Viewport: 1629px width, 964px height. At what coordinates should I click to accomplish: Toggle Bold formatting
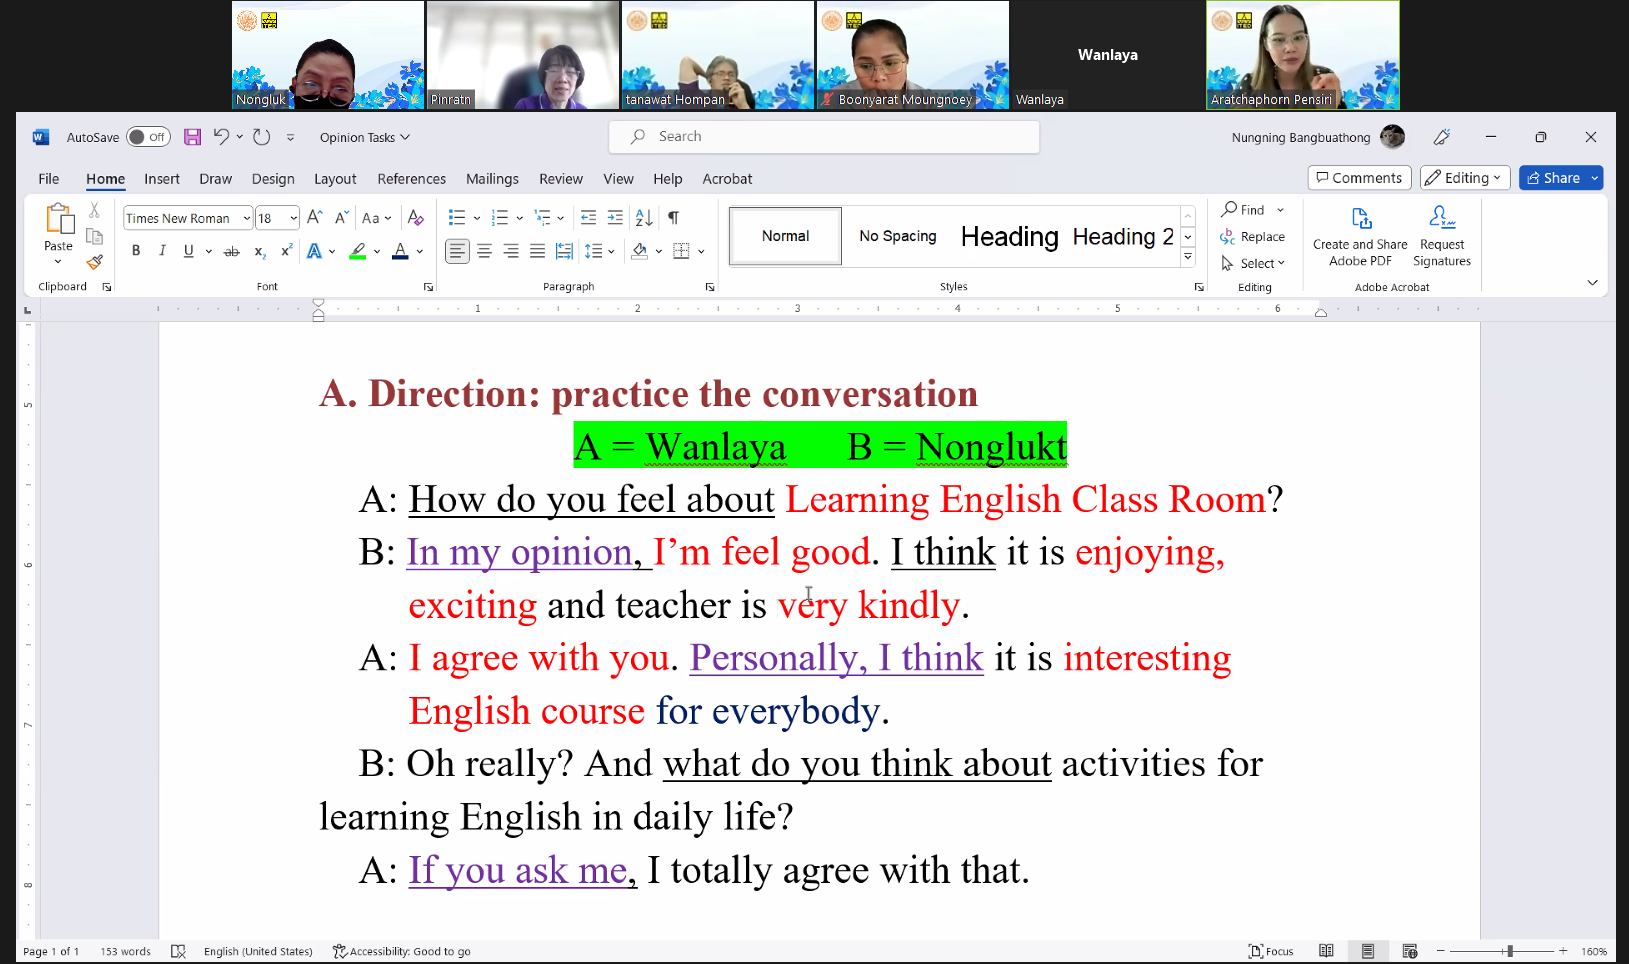point(136,251)
